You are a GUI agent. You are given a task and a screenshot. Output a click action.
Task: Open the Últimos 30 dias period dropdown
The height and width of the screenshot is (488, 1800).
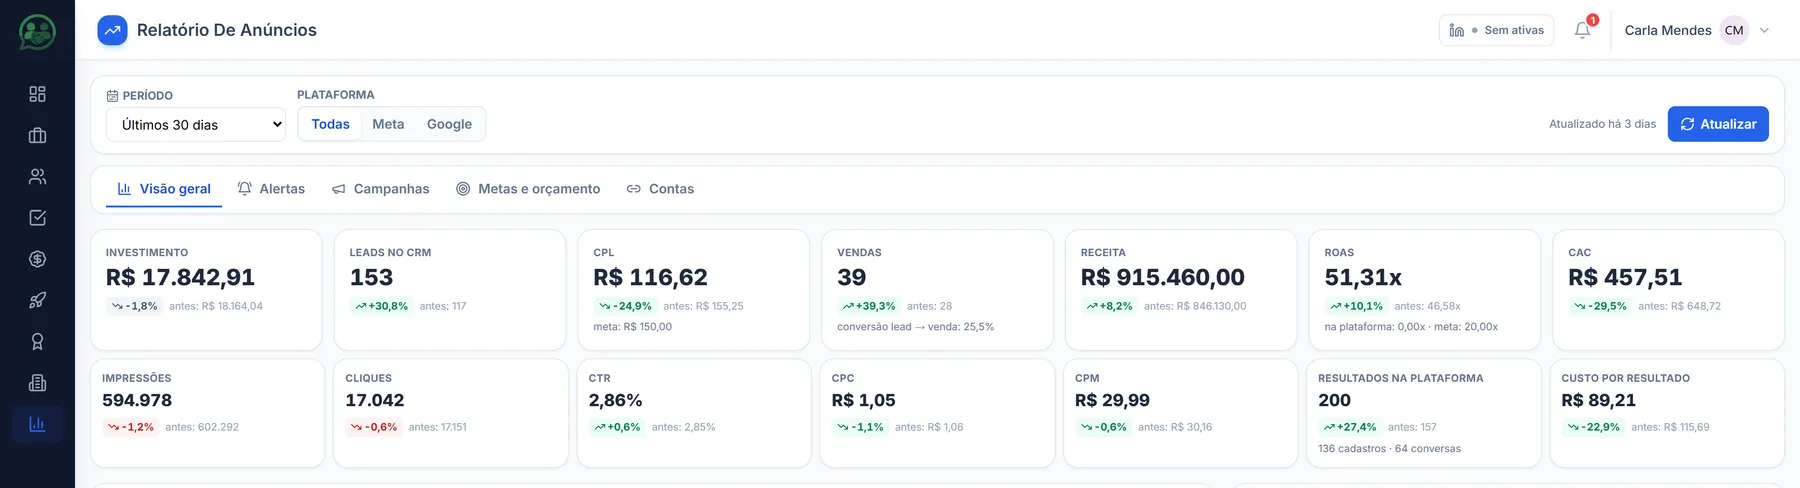coord(196,124)
